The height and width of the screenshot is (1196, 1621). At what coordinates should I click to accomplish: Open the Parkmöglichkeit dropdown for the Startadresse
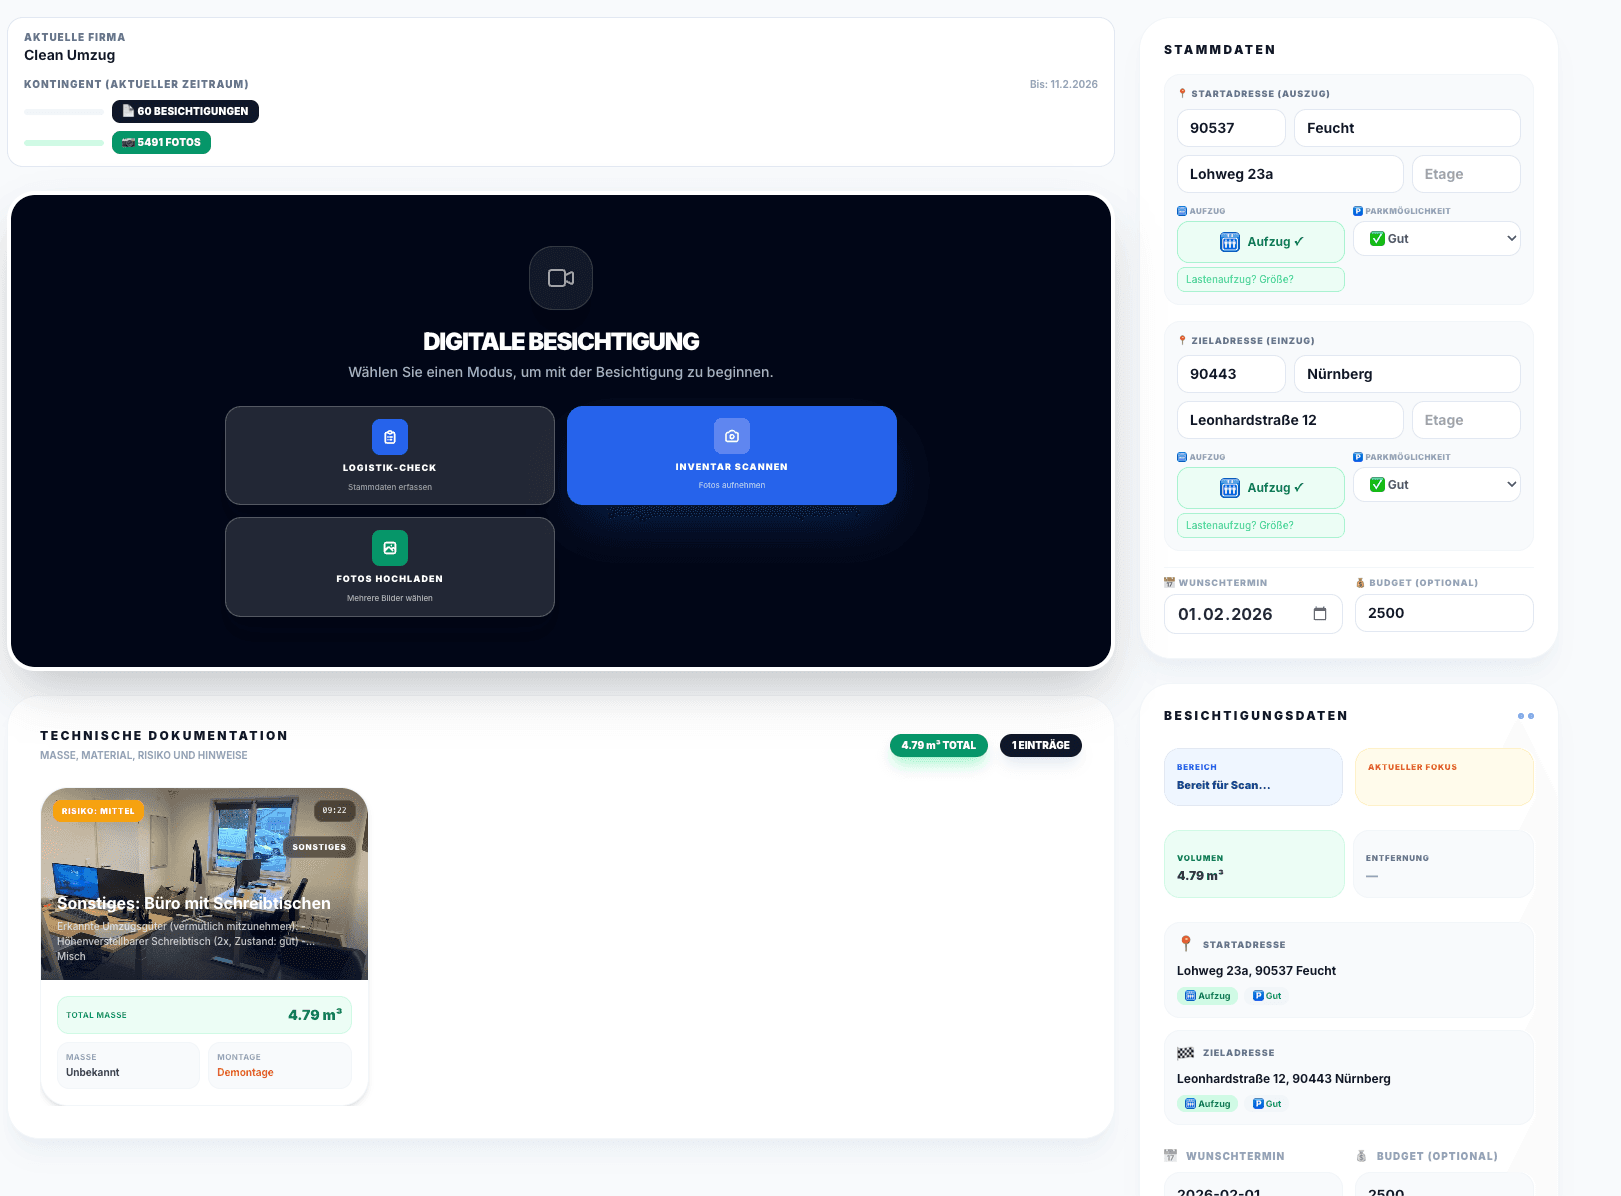coord(1436,238)
